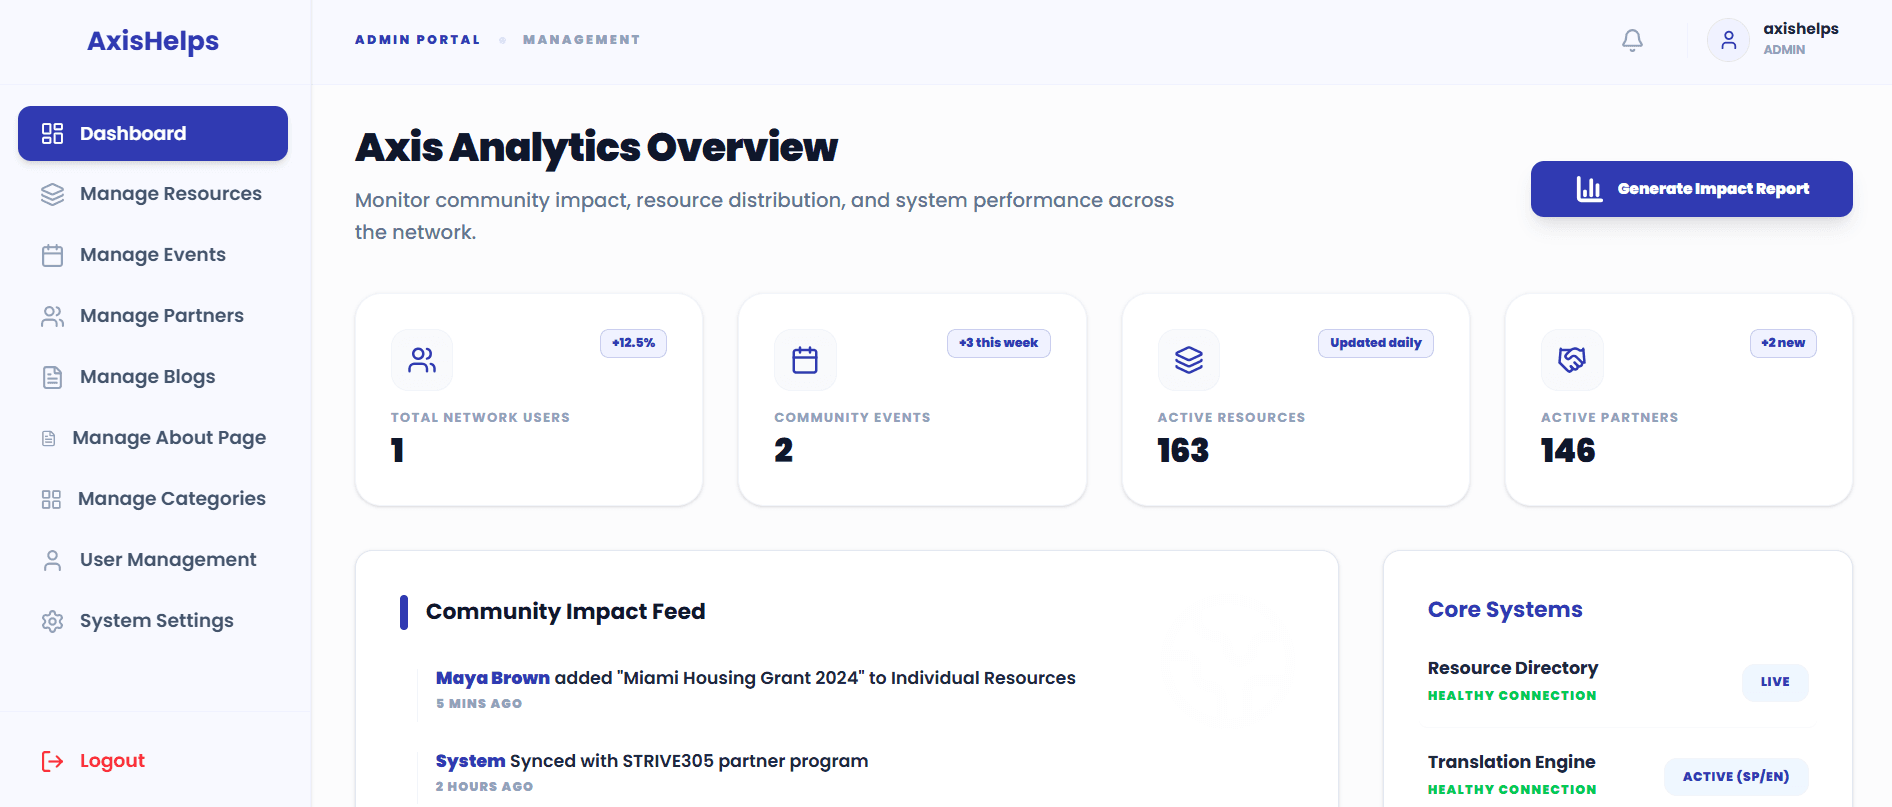This screenshot has height=807, width=1892.
Task: Go to Manage Events
Action: [x=153, y=255]
